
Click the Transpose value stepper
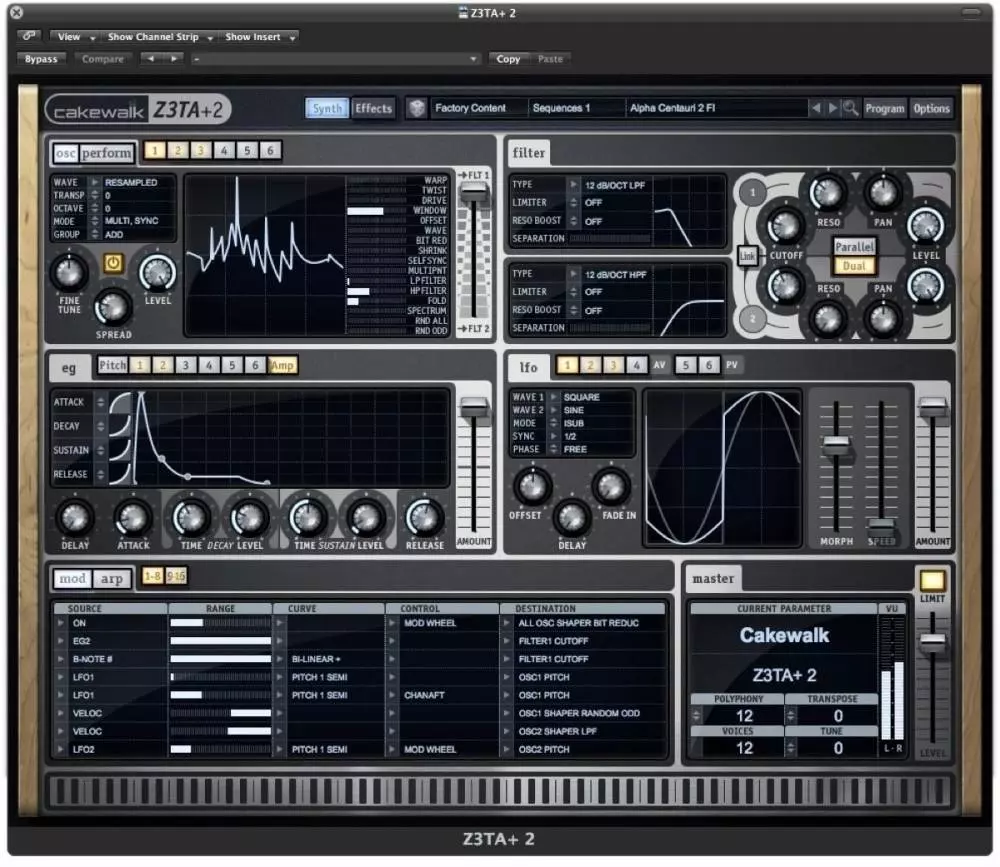click(791, 715)
